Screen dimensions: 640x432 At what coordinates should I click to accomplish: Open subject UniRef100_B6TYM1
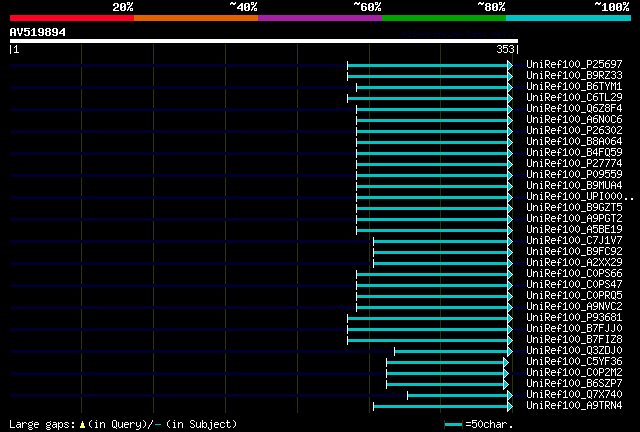(x=574, y=86)
